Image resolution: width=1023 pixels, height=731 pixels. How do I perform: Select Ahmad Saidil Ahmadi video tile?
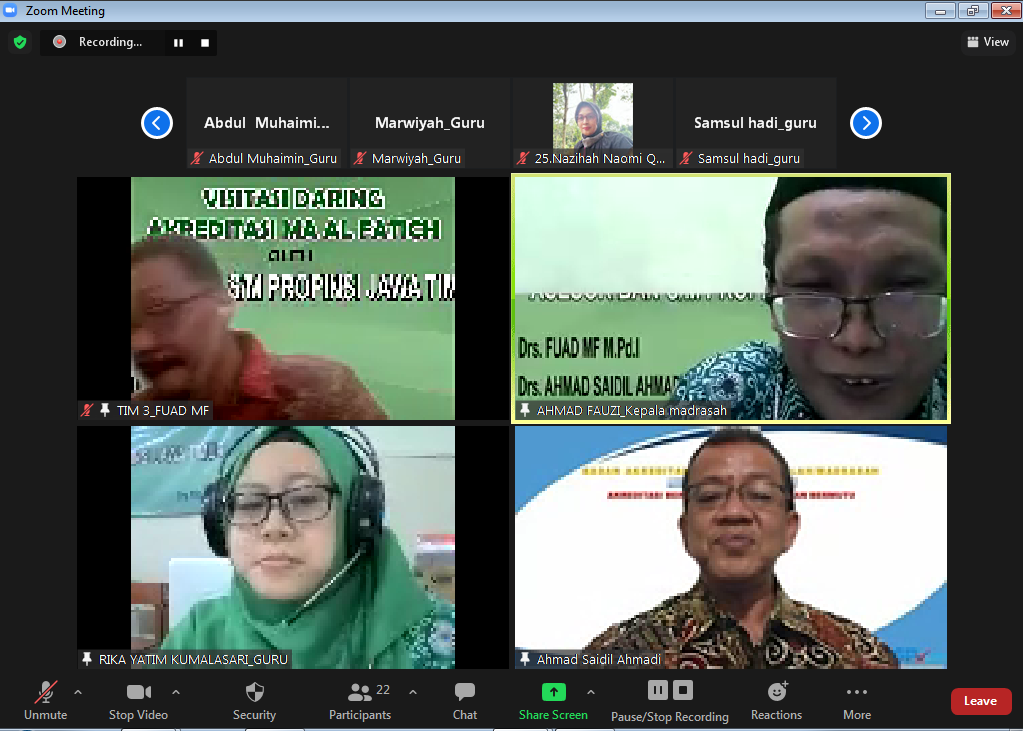click(x=731, y=547)
